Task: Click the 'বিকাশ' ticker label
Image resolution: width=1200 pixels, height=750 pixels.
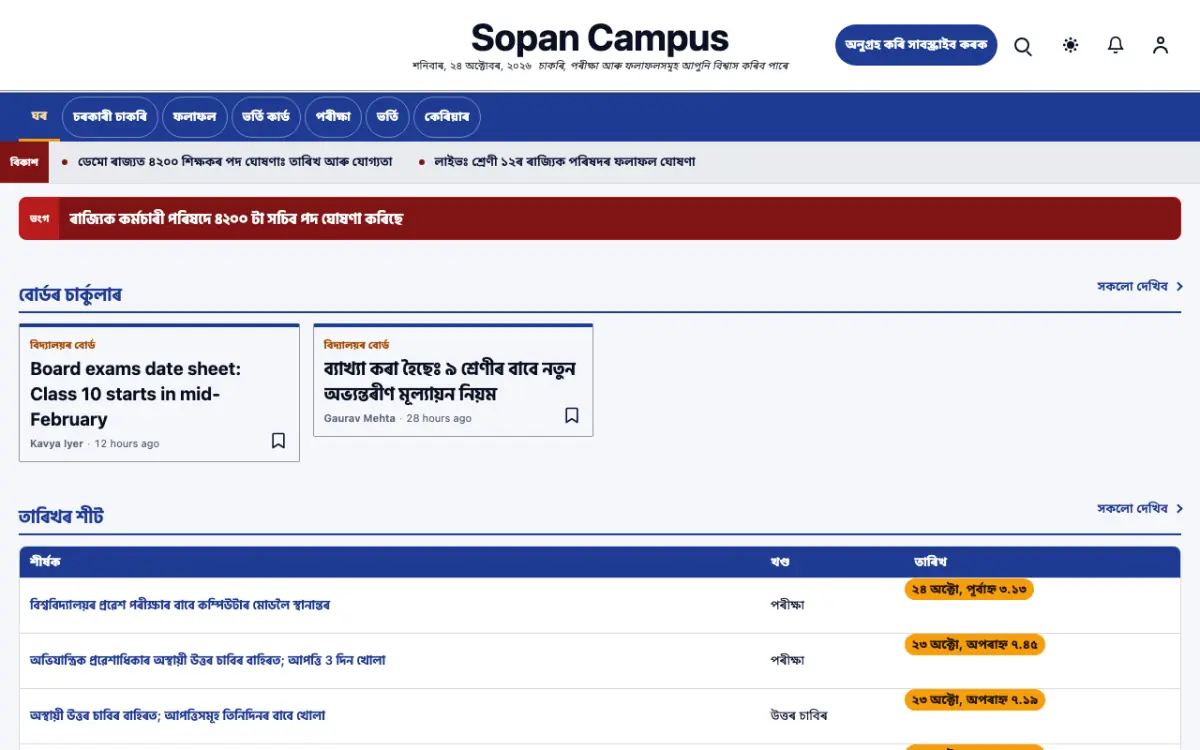Action: tap(24, 162)
